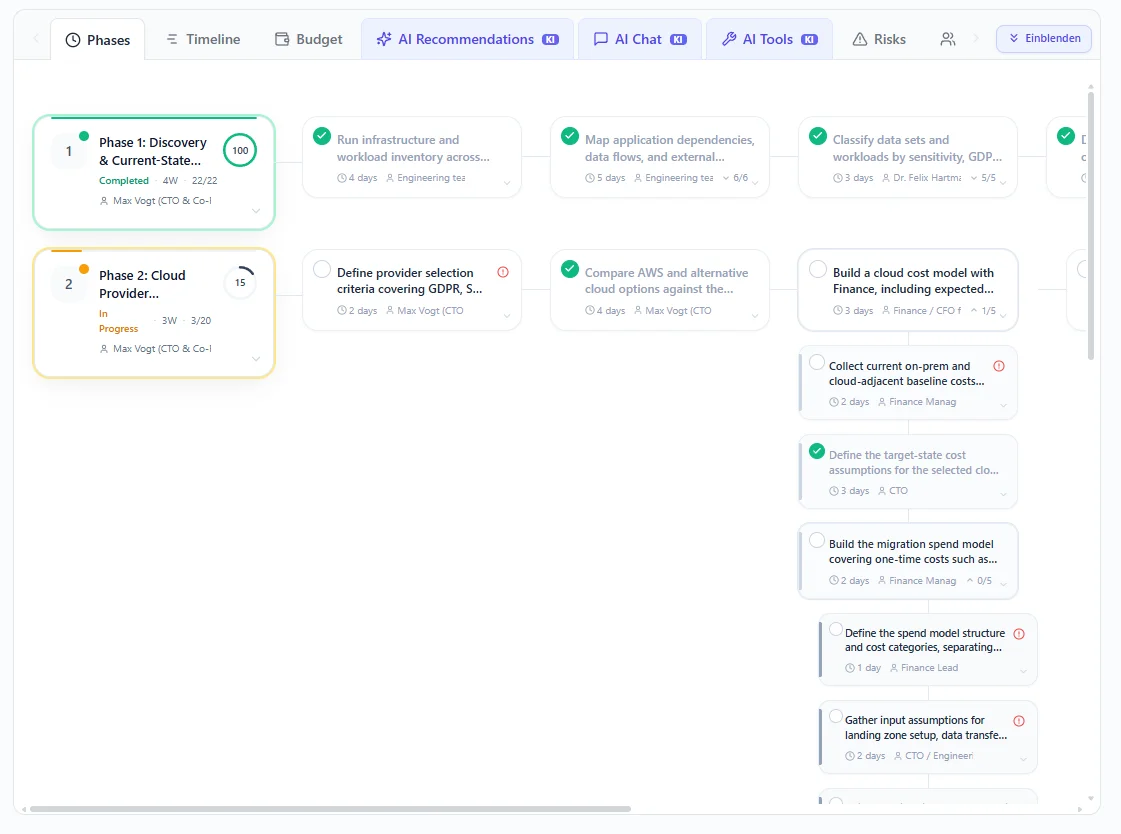Check Collect current on-prem baseline costs task
The image size is (1121, 834).
click(817, 362)
